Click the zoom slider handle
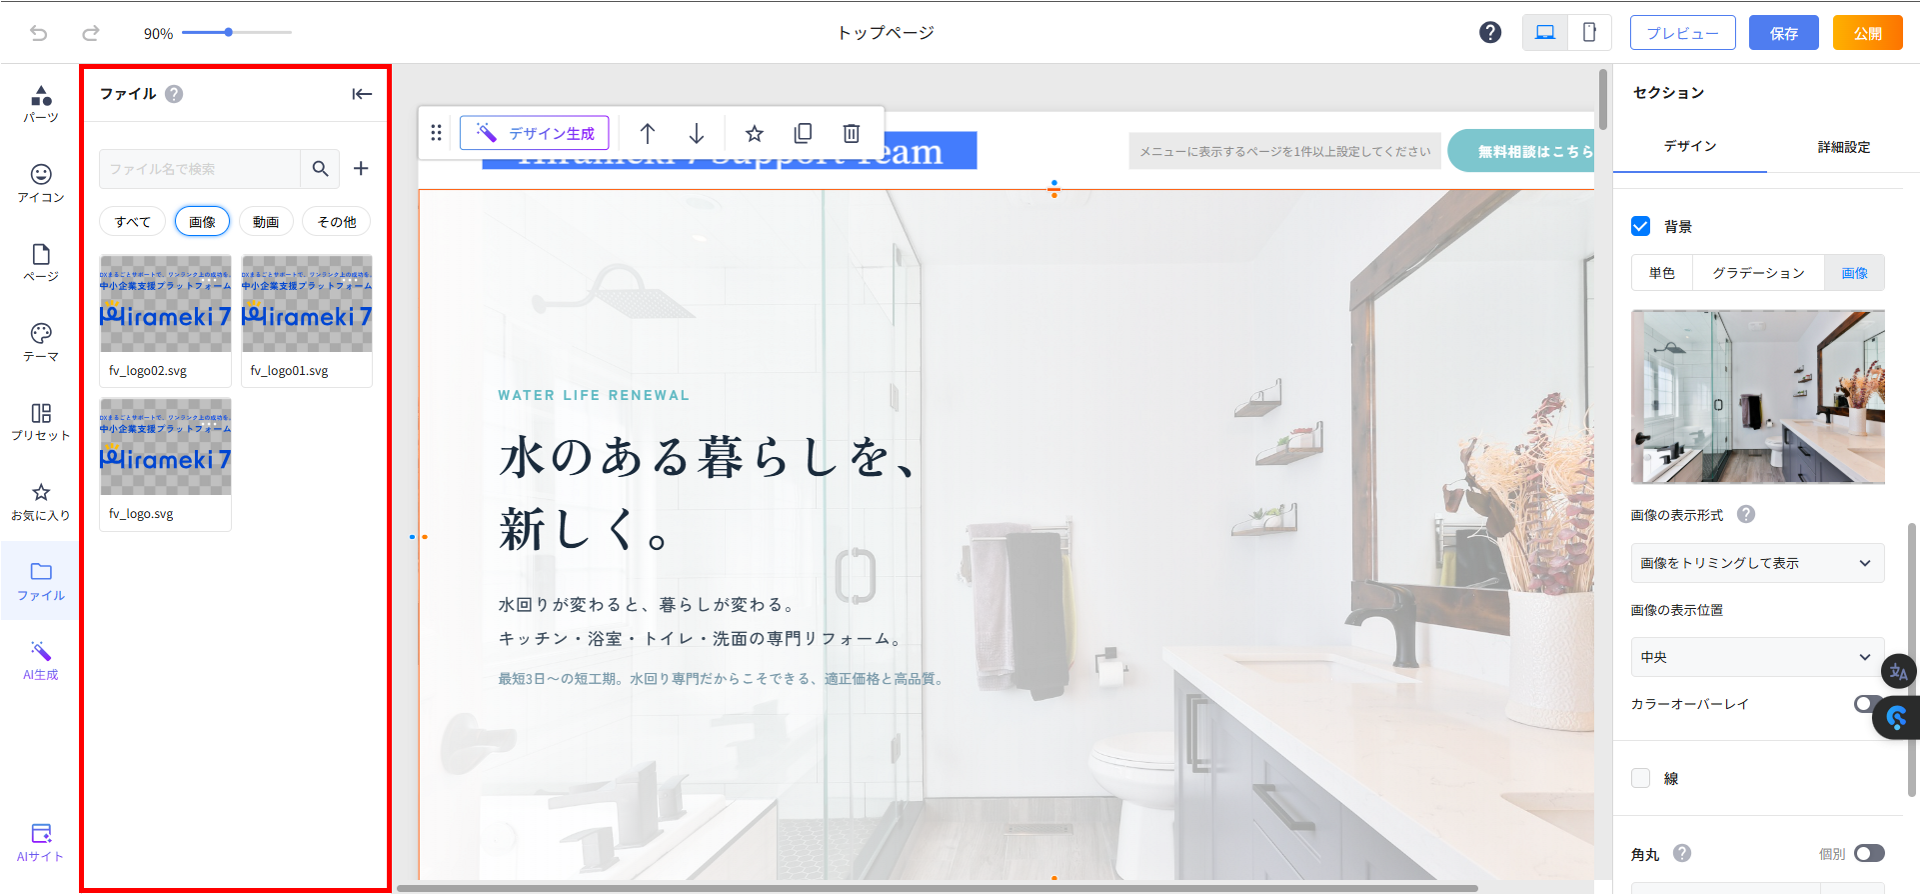The image size is (1920, 894). [x=229, y=33]
